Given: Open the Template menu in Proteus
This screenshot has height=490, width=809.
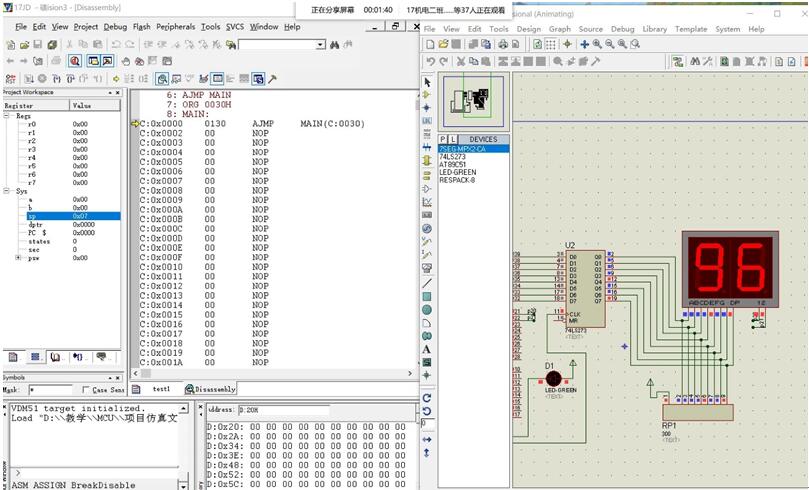Looking at the screenshot, I should [x=690, y=29].
